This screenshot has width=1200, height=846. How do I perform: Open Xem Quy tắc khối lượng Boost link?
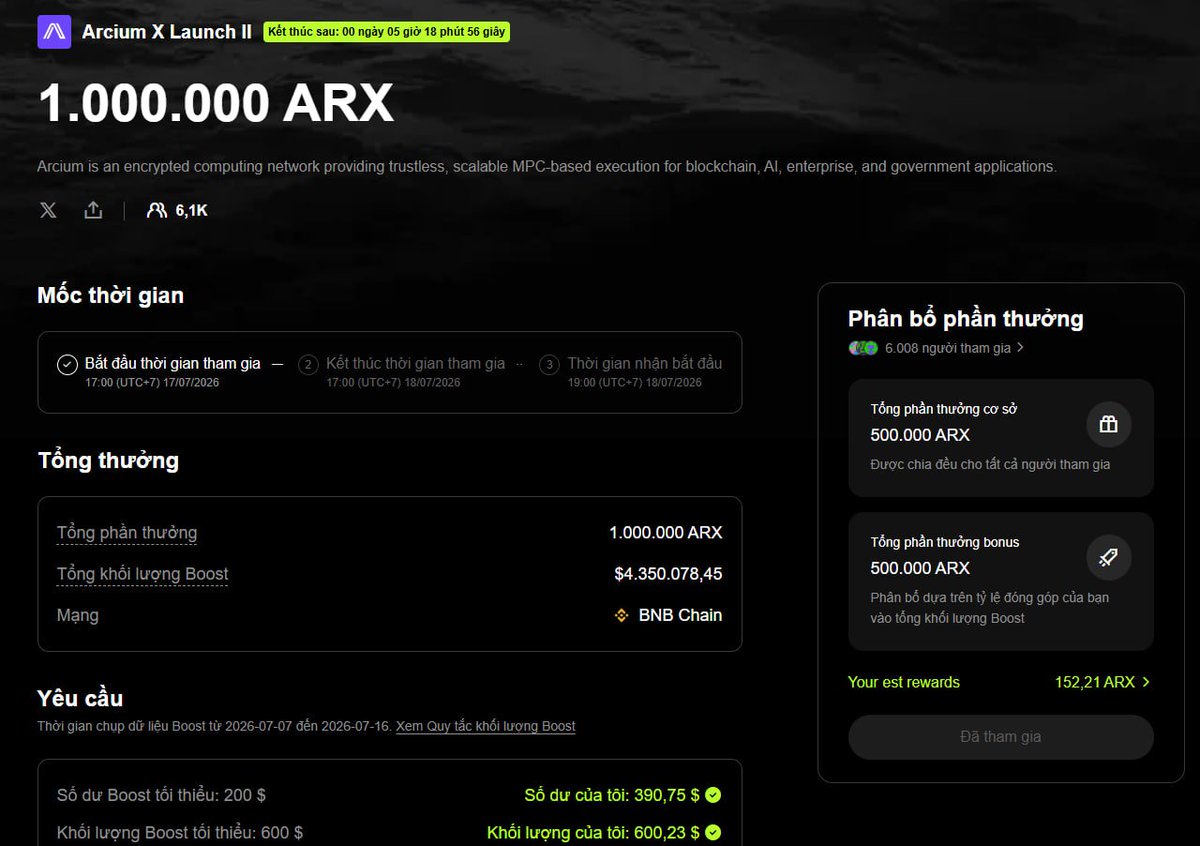(x=486, y=726)
